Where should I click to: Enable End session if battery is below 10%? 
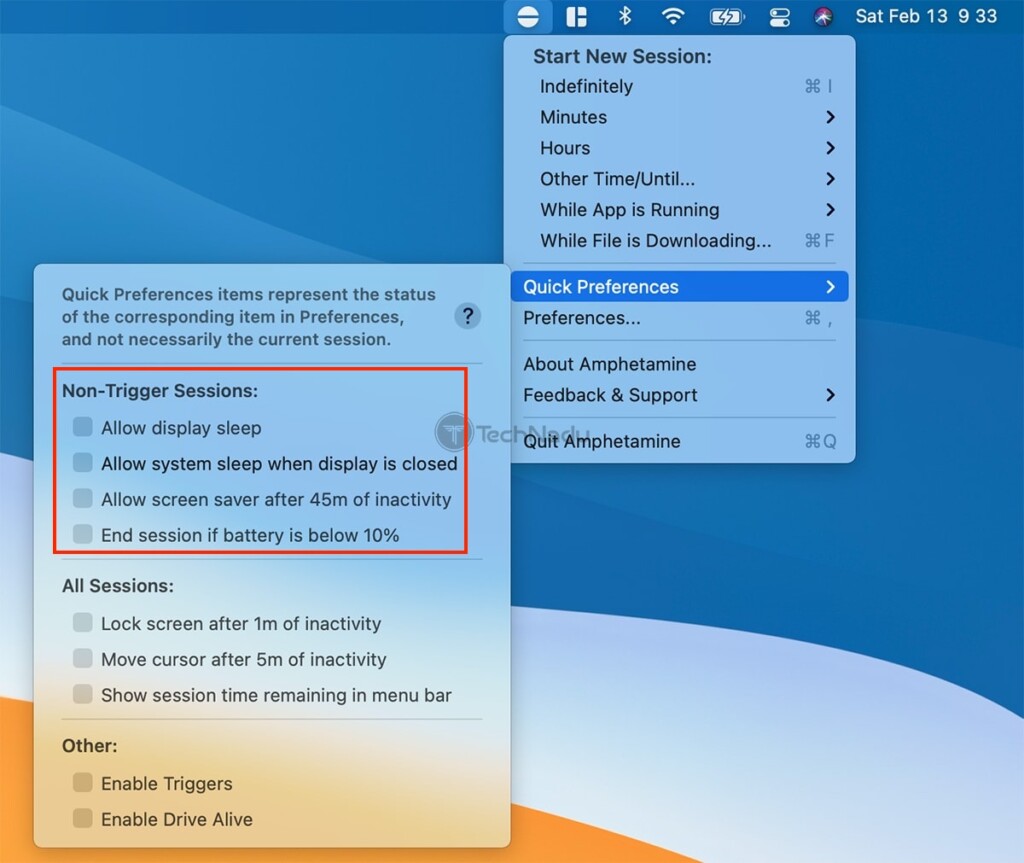coord(83,534)
